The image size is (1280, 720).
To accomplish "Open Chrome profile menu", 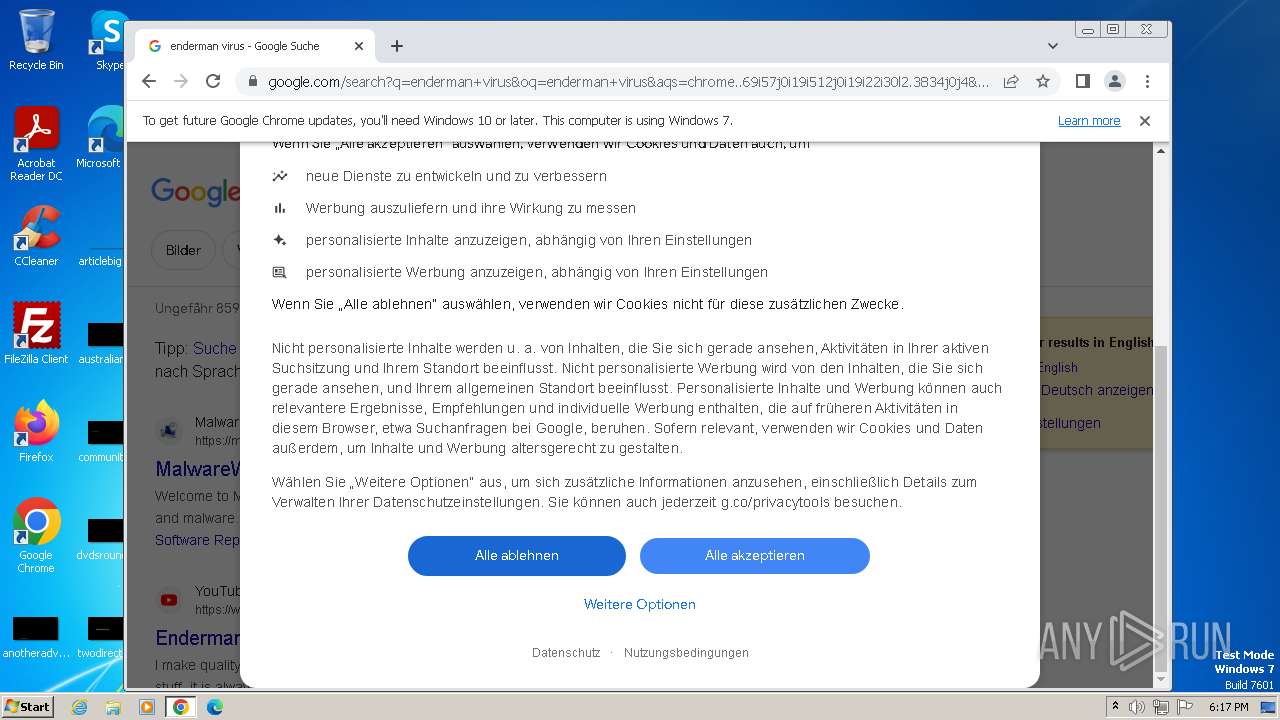I will point(1114,81).
